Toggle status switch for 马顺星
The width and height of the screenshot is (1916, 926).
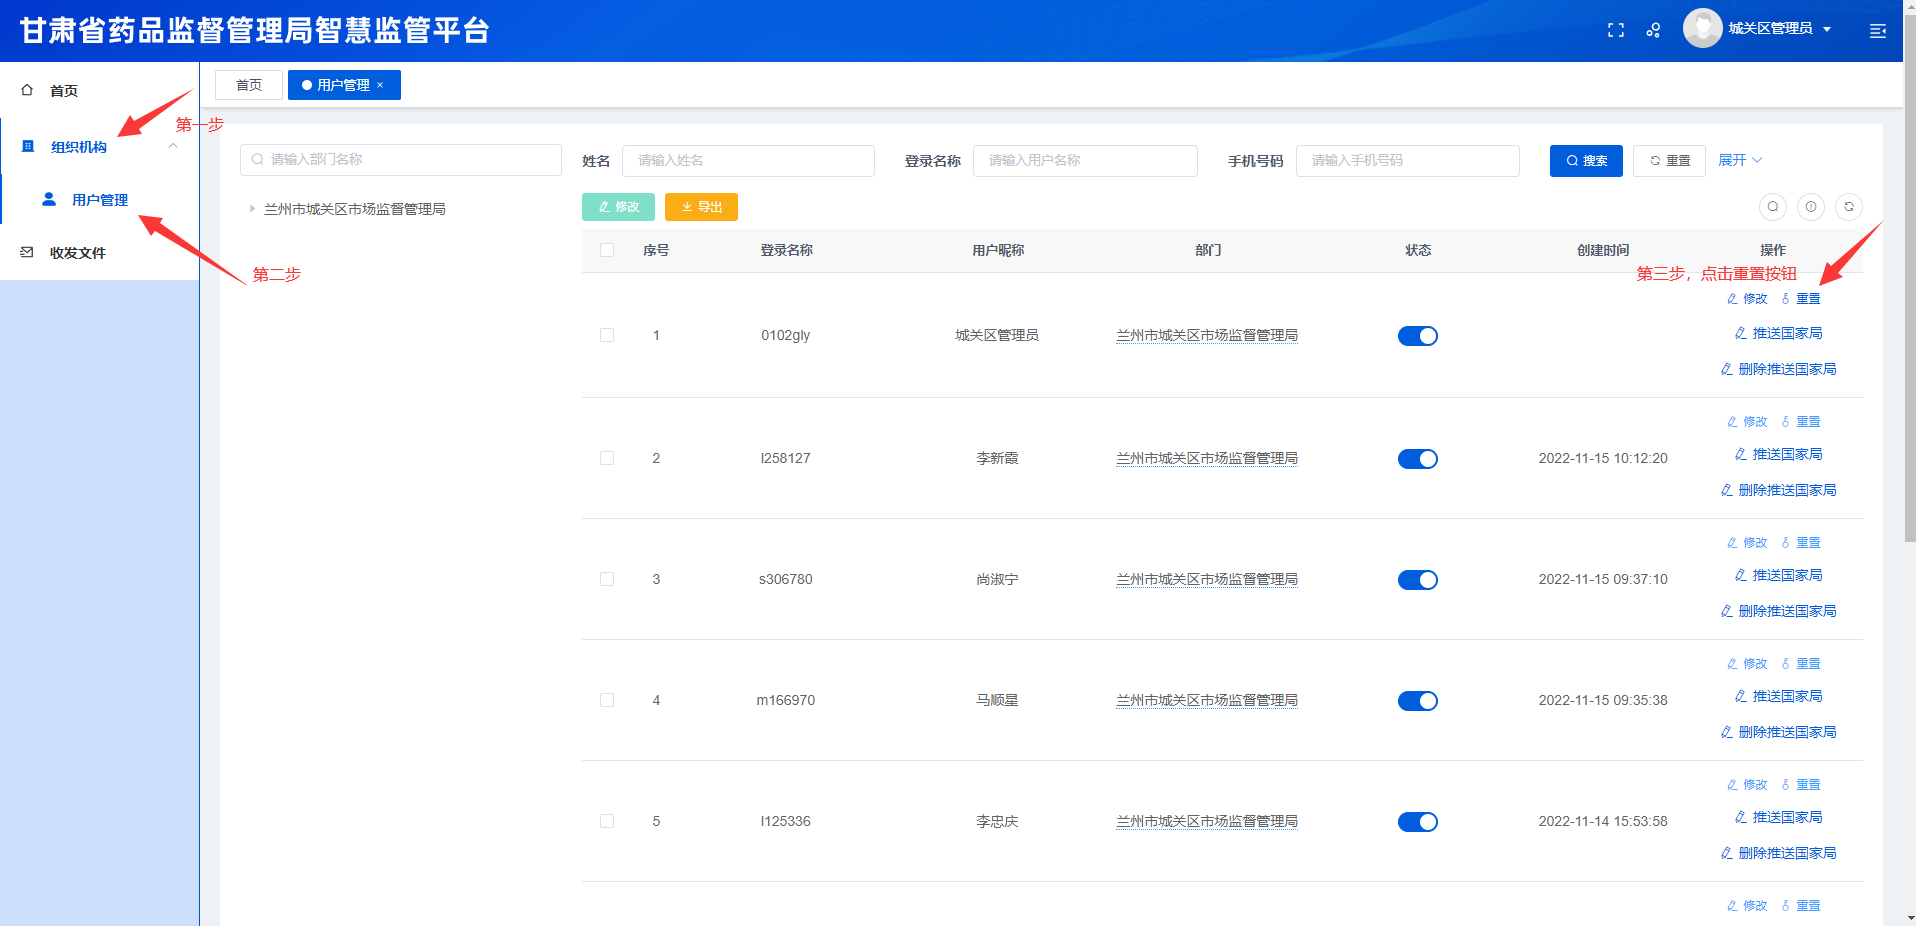1418,701
